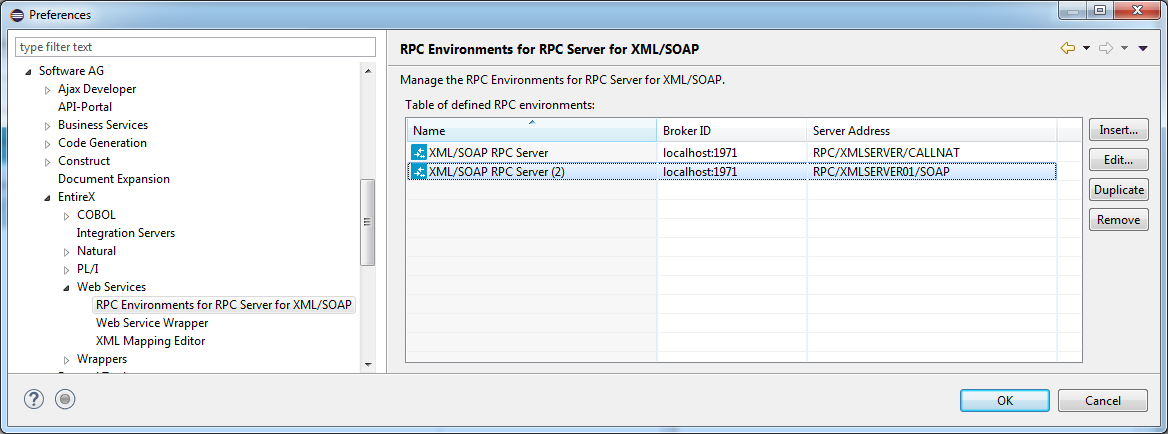This screenshot has width=1168, height=434.
Task: Click the Eclipse Preferences title bar icon
Action: [17, 15]
